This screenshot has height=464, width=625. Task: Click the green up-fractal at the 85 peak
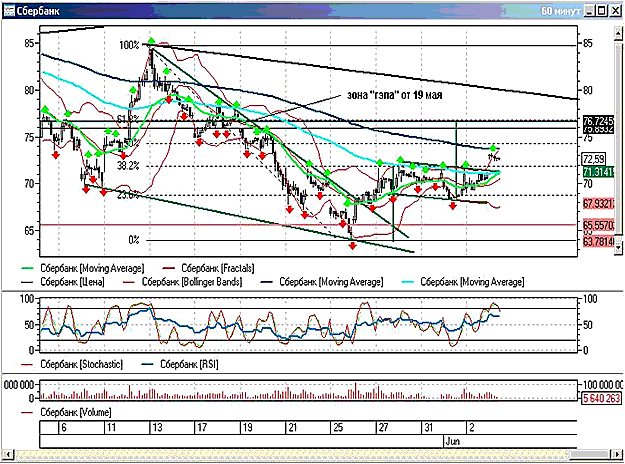[151, 41]
